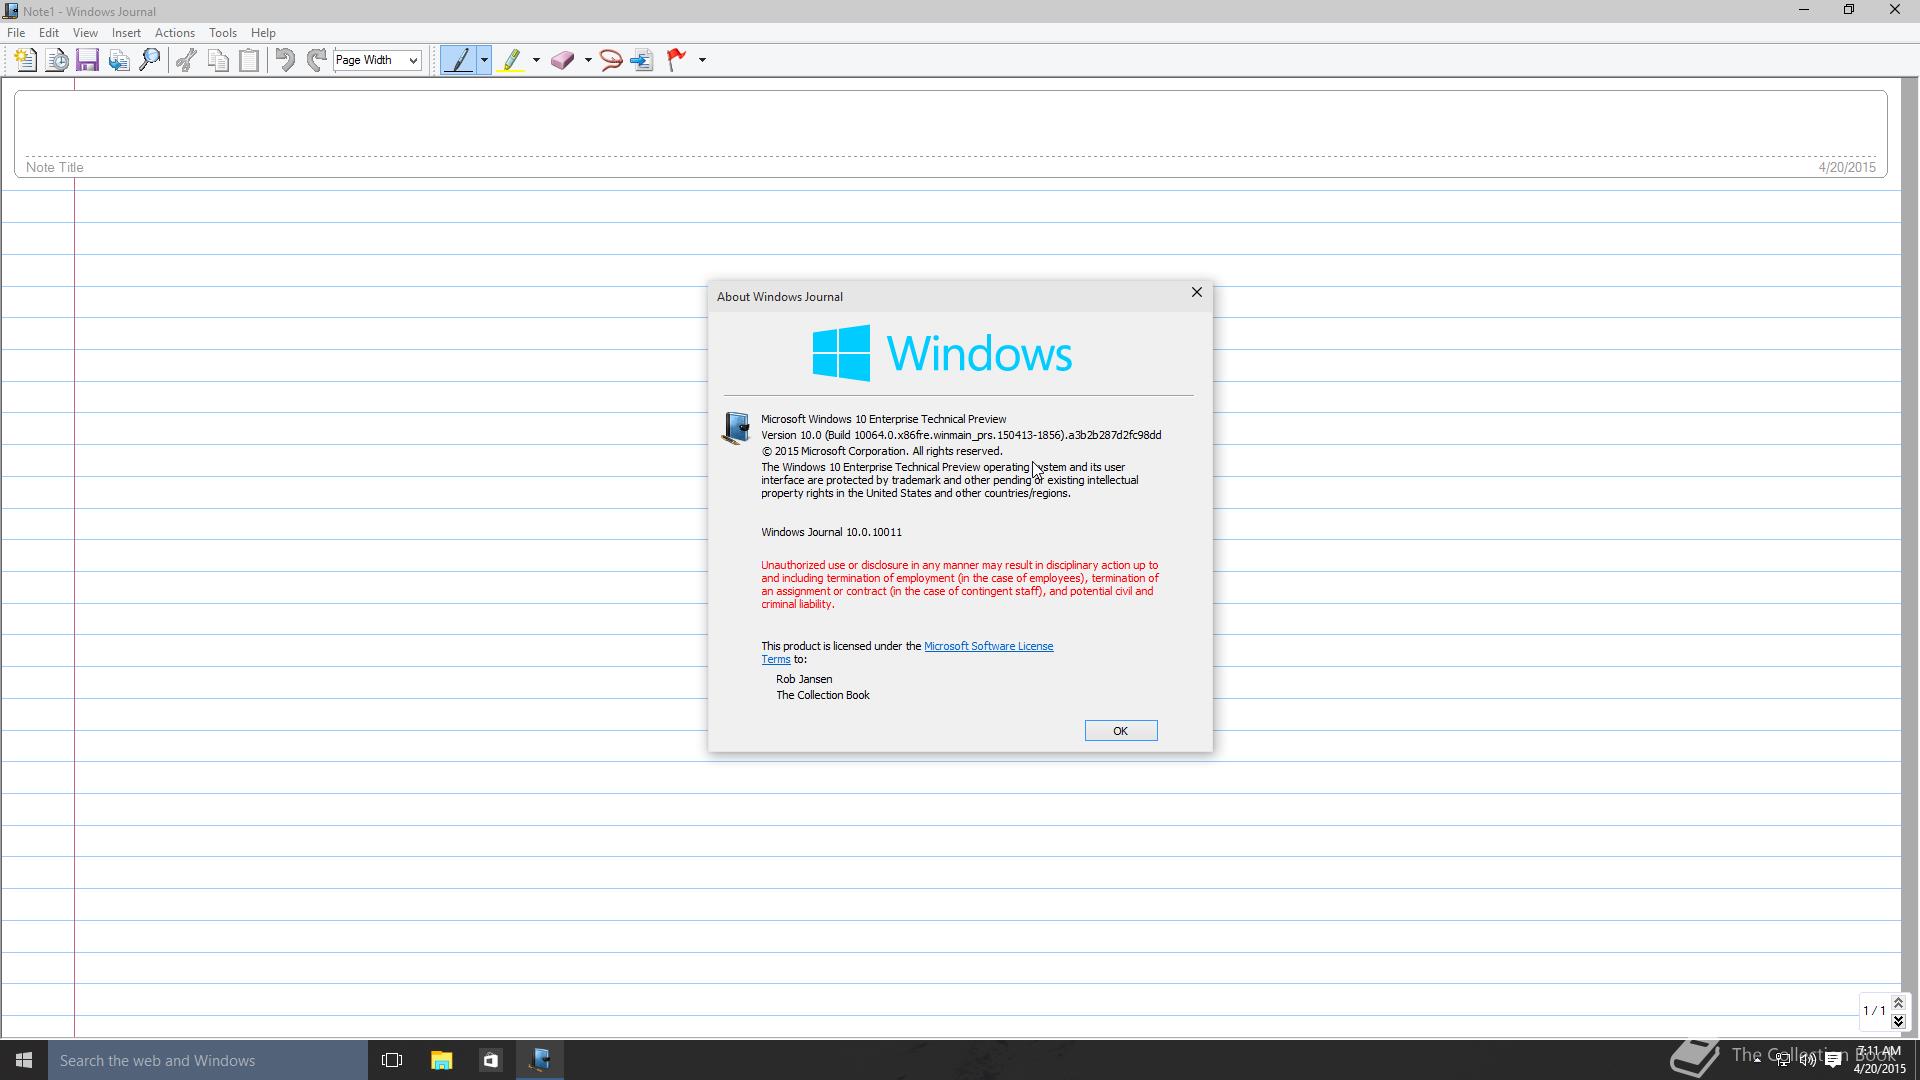The height and width of the screenshot is (1080, 1920).
Task: Open the Pen settings dropdown arrow
Action: point(484,60)
